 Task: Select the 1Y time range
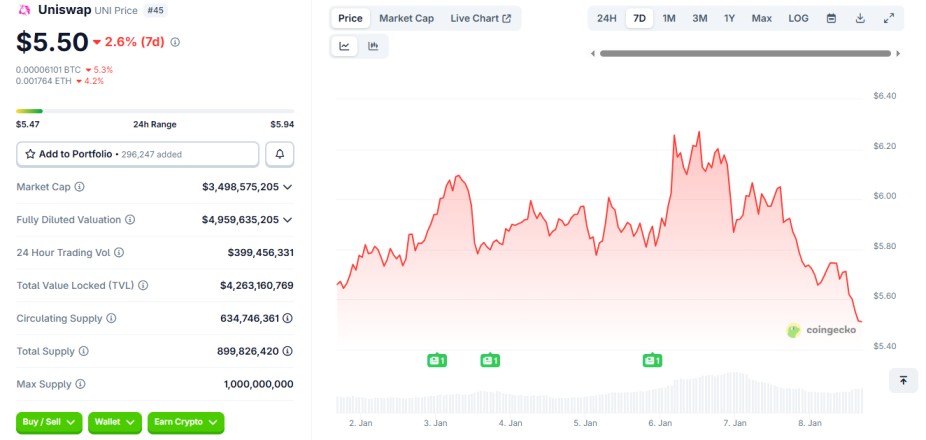tap(730, 18)
